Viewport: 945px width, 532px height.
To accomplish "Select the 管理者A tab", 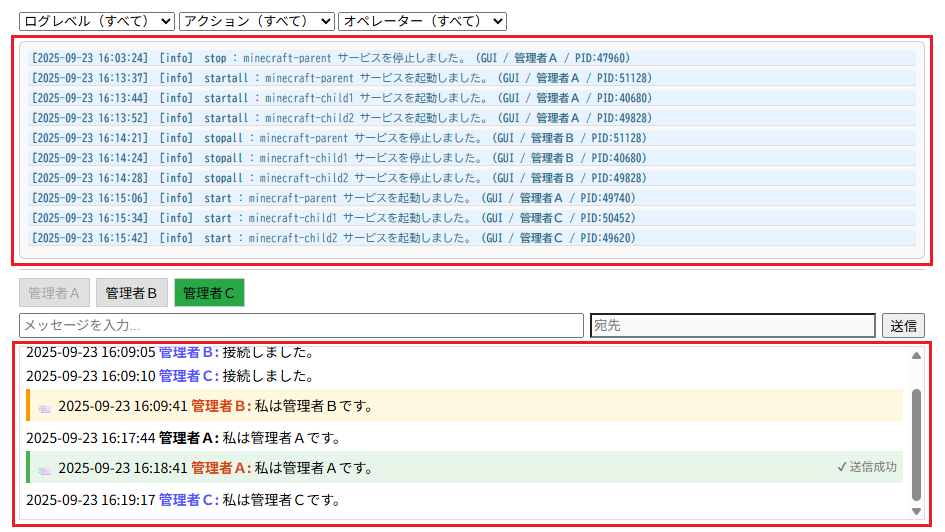I will 54,293.
